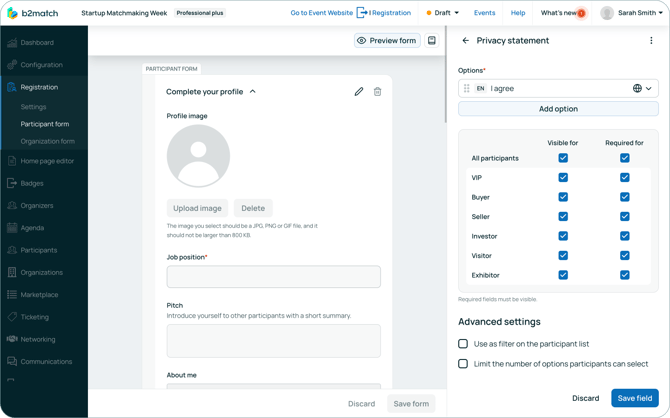Uncheck Required for Investor checkbox
Viewport: 670px width, 418px height.
pyautogui.click(x=624, y=236)
